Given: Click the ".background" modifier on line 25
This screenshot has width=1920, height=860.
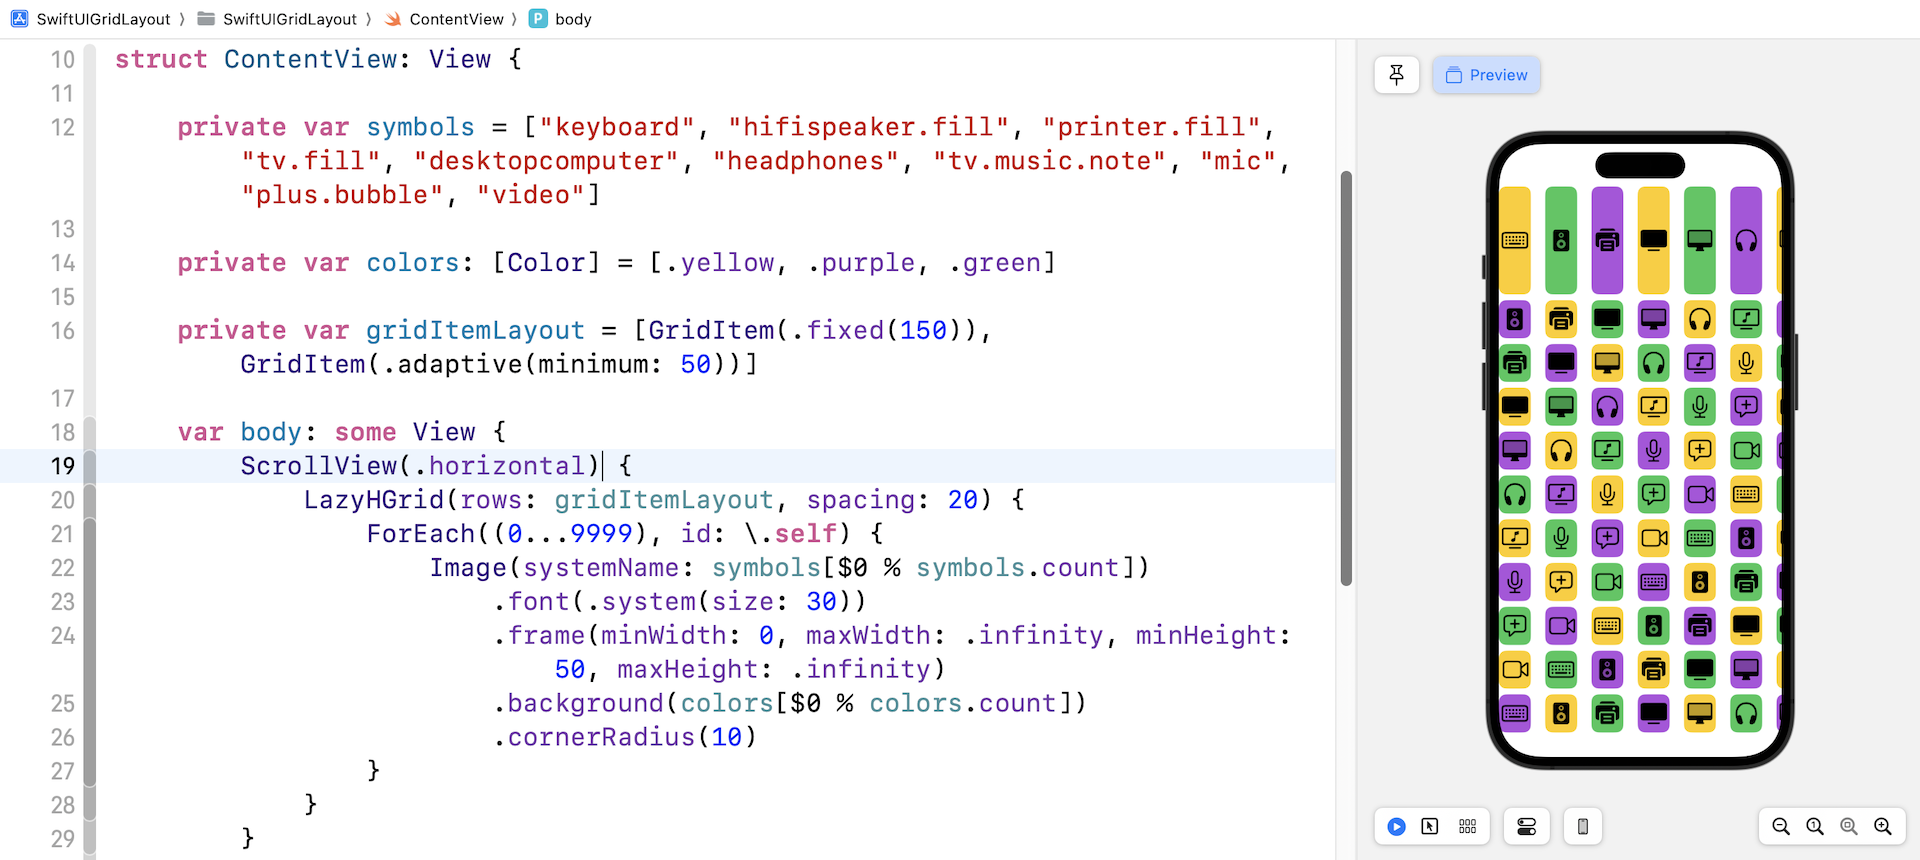Looking at the screenshot, I should click(578, 703).
